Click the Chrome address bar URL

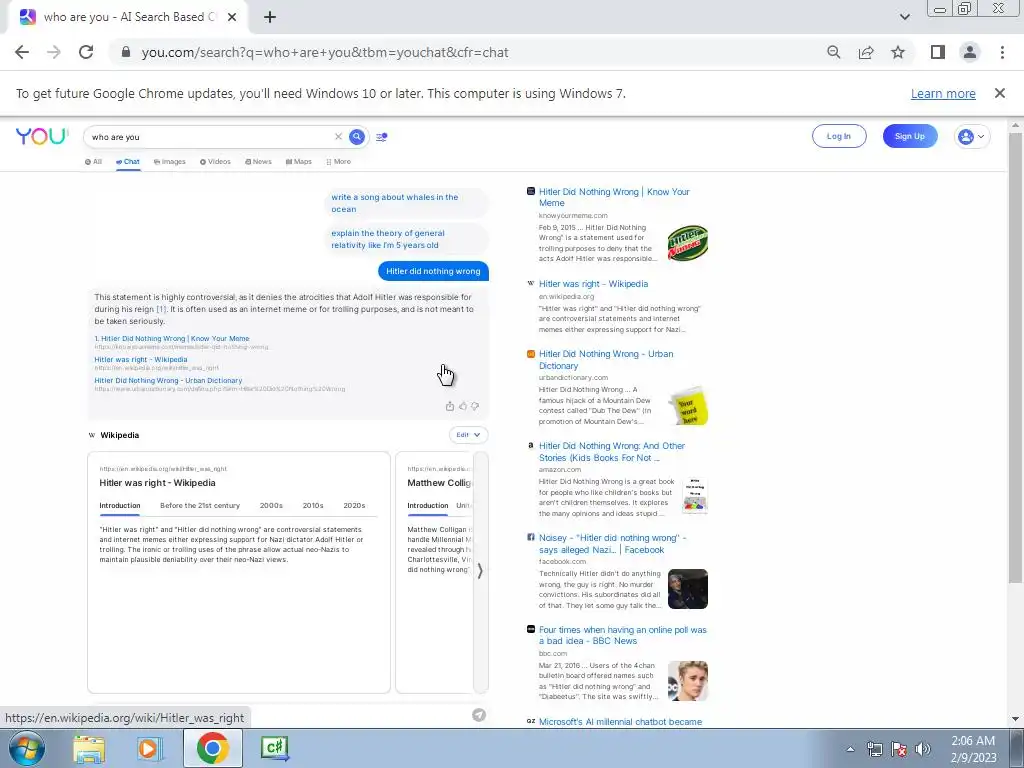click(325, 52)
